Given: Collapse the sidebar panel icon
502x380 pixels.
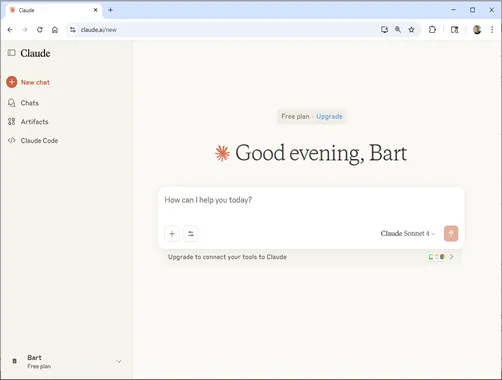Looking at the screenshot, I should 12,53.
